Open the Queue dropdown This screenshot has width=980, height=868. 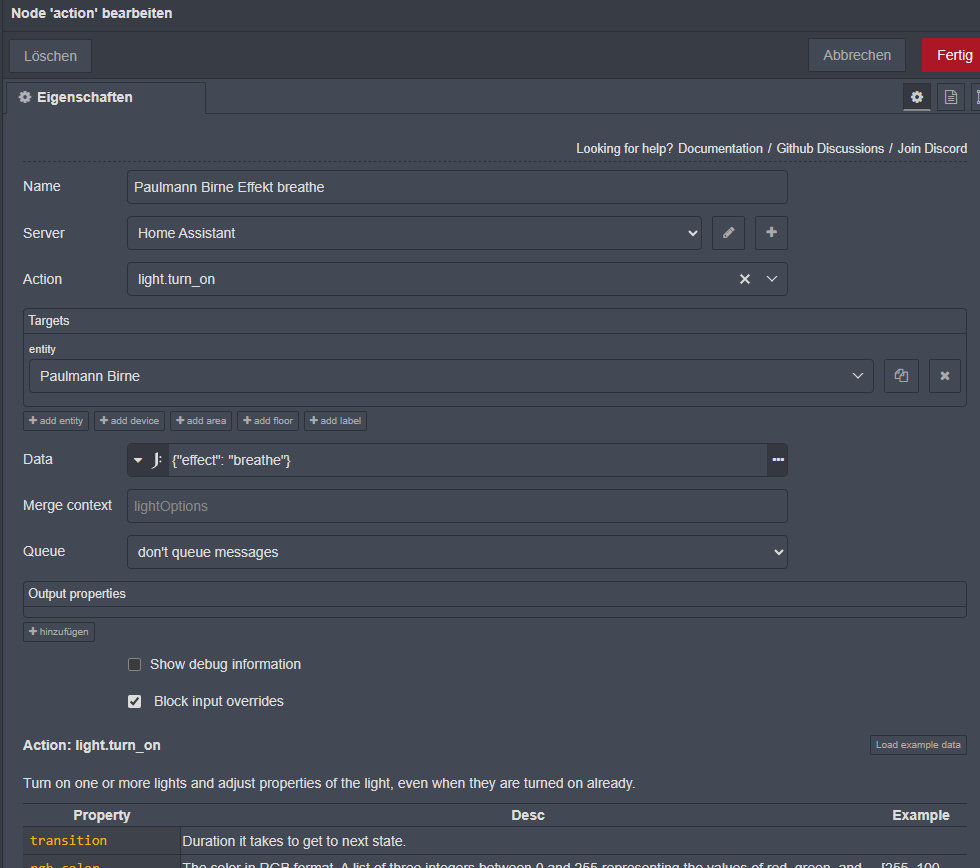[457, 552]
